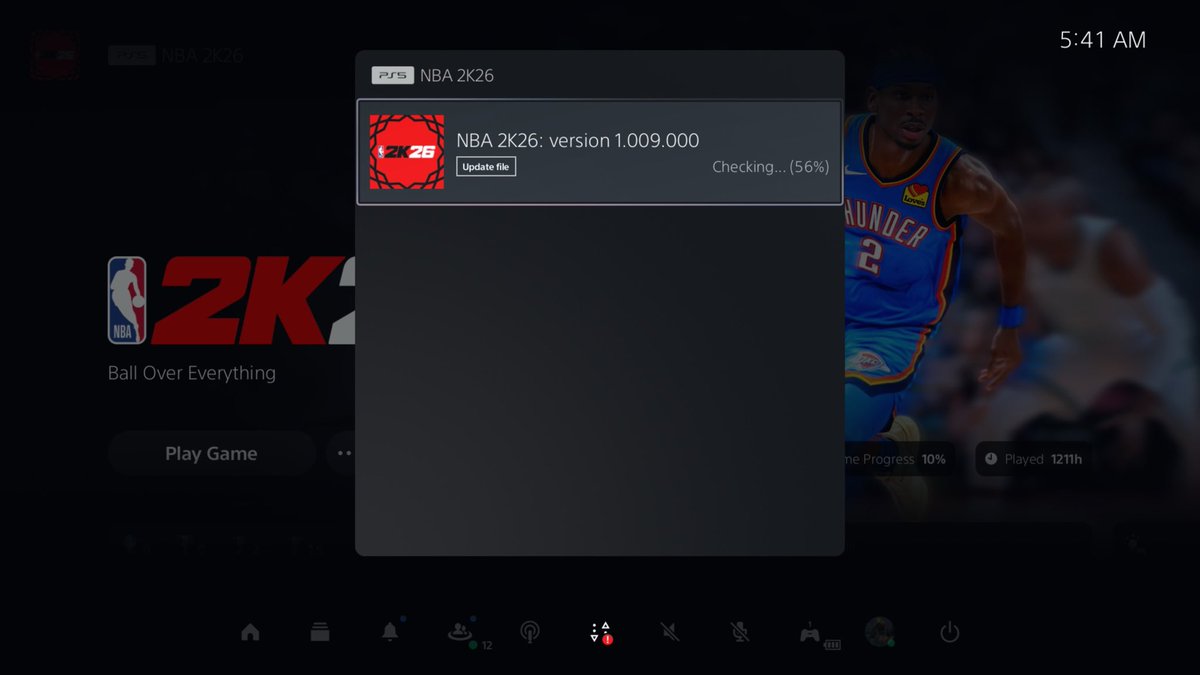Image resolution: width=1200 pixels, height=675 pixels.
Task: Open the Broadcast icon
Action: 530,632
